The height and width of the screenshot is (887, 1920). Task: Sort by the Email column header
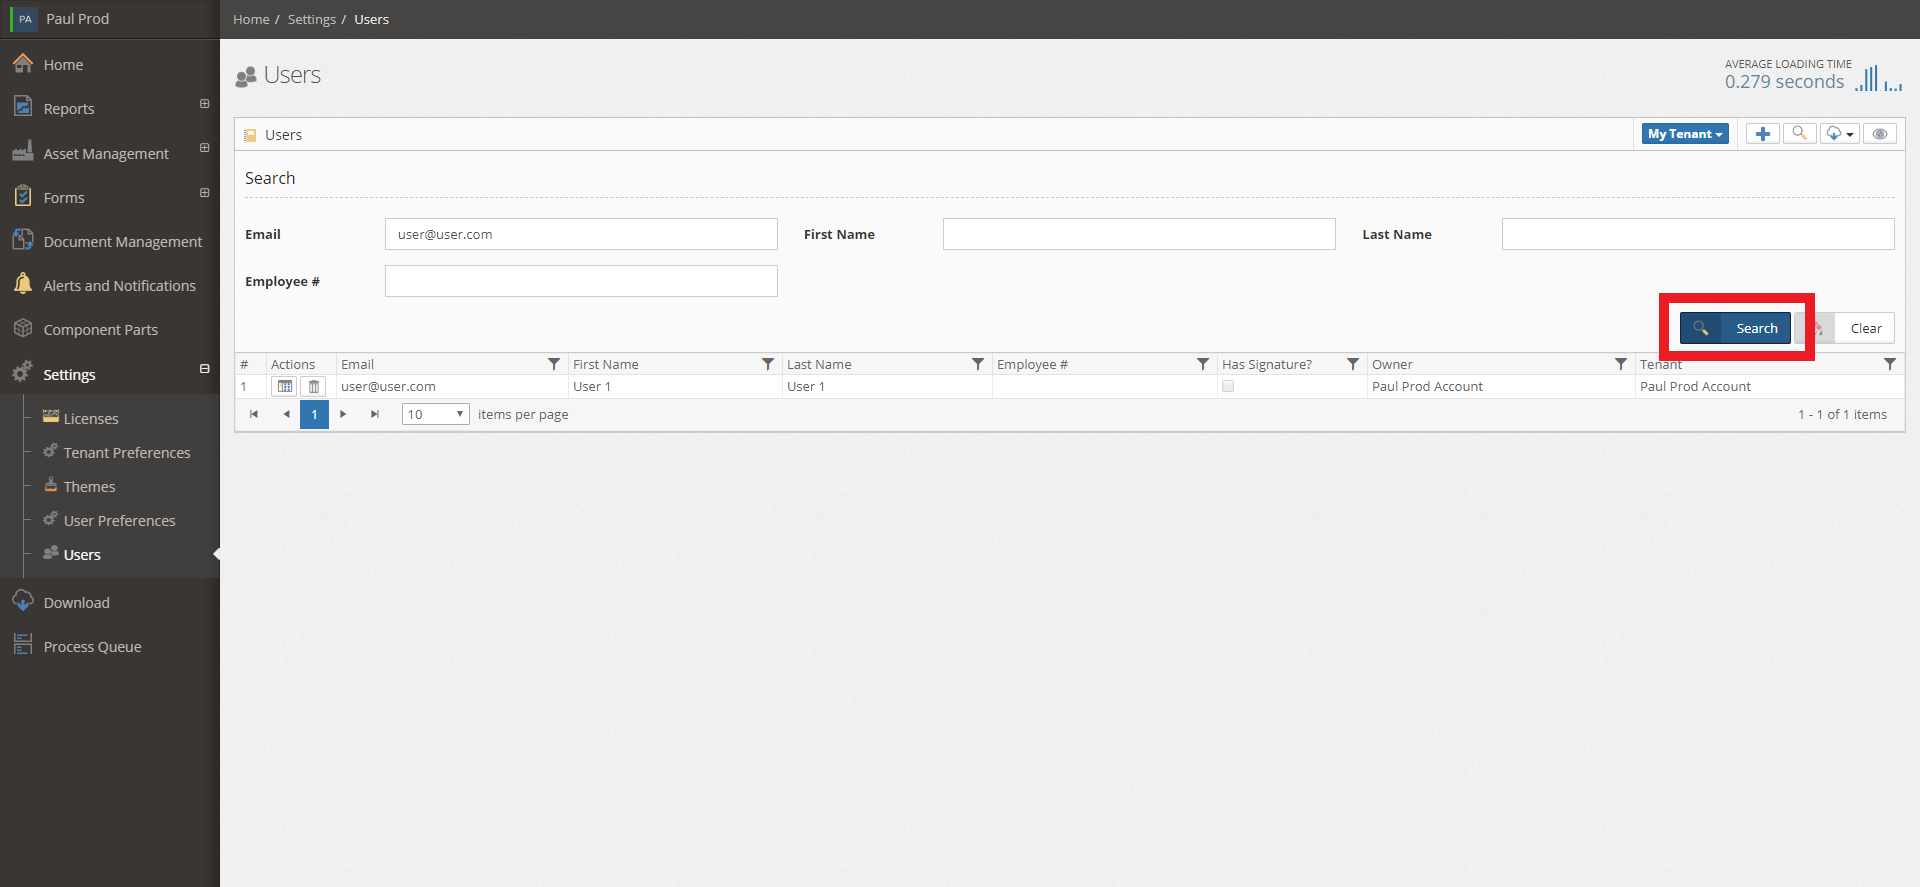coord(357,364)
